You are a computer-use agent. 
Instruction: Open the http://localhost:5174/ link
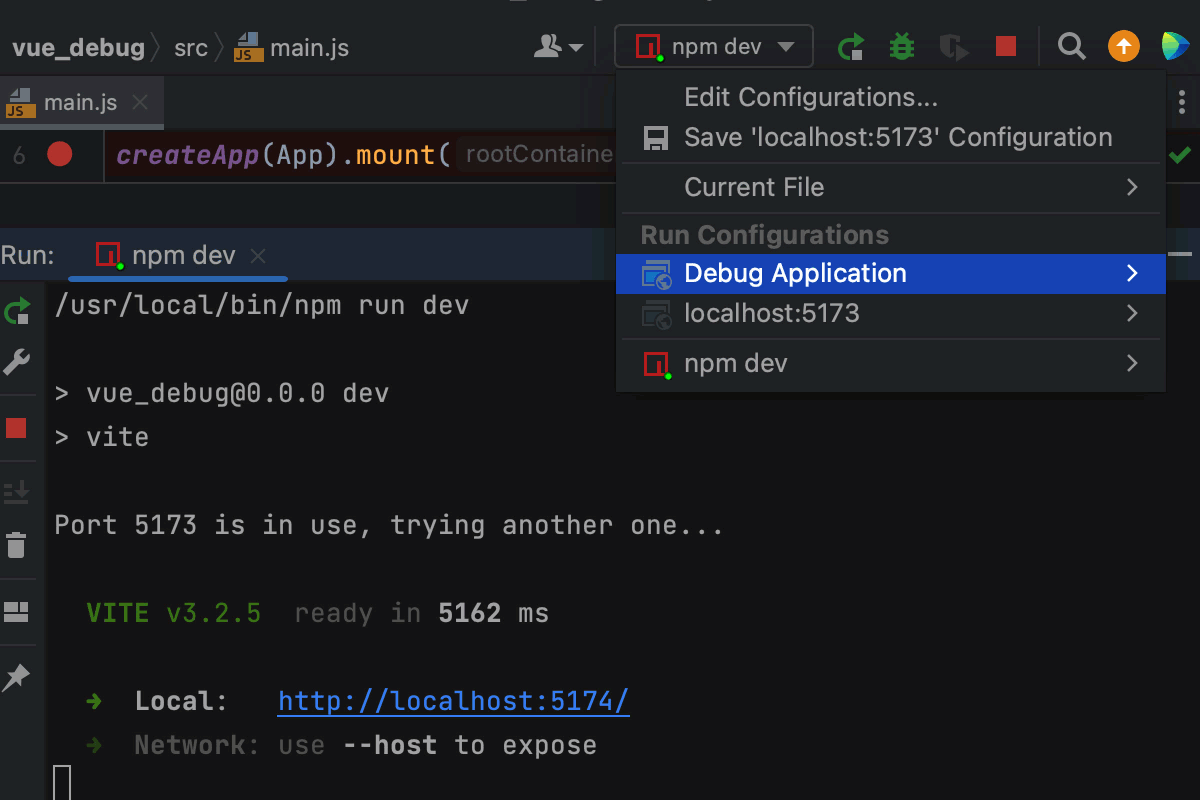[453, 701]
